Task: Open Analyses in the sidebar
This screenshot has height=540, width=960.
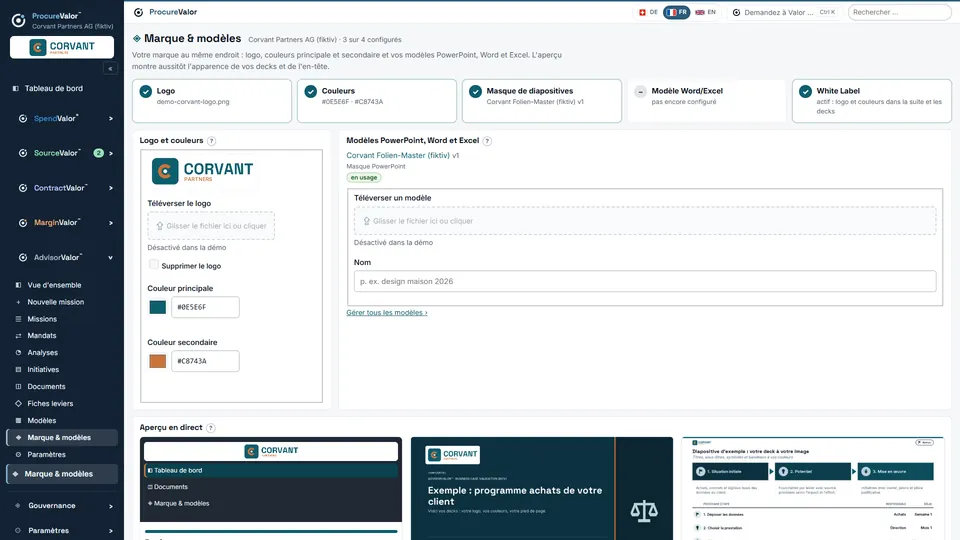Action: [42, 353]
